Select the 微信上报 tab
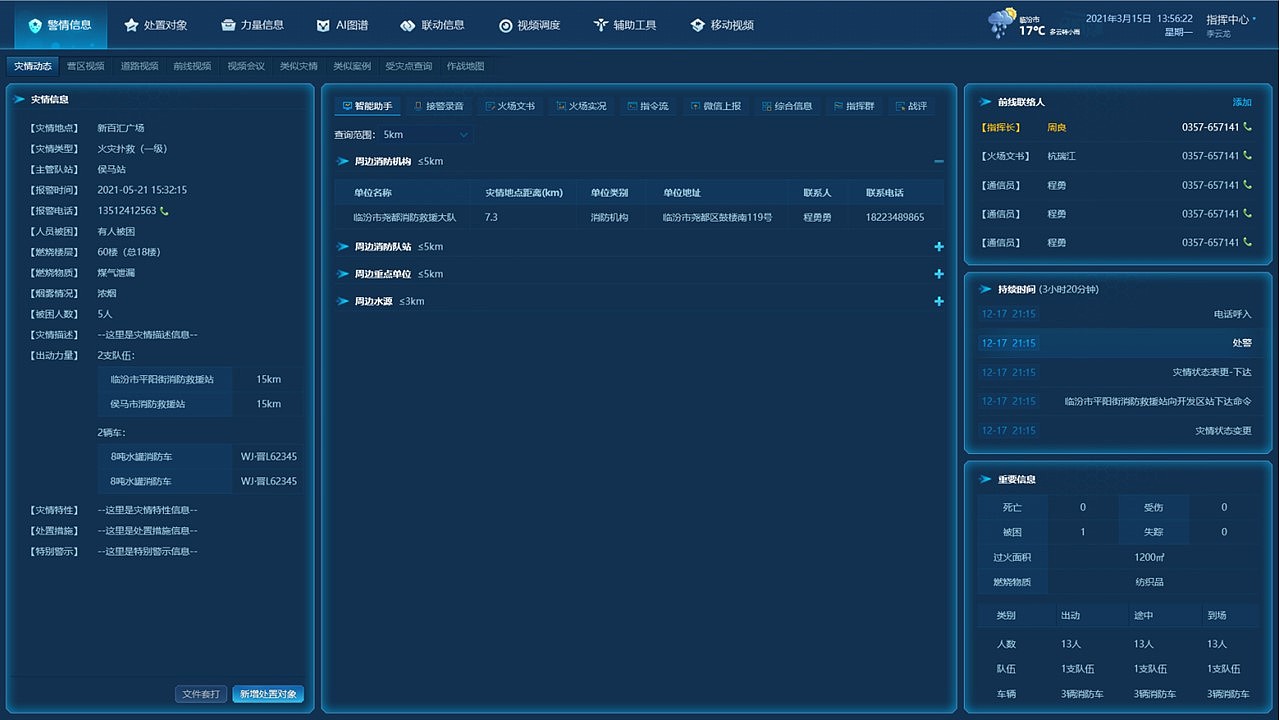This screenshot has height=720, width=1280. tap(717, 106)
